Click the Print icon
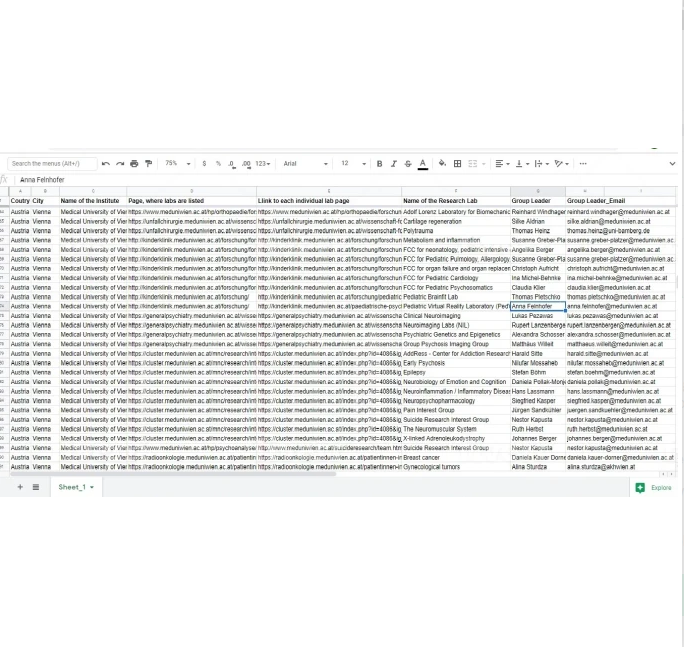The image size is (684, 647). pos(134,164)
